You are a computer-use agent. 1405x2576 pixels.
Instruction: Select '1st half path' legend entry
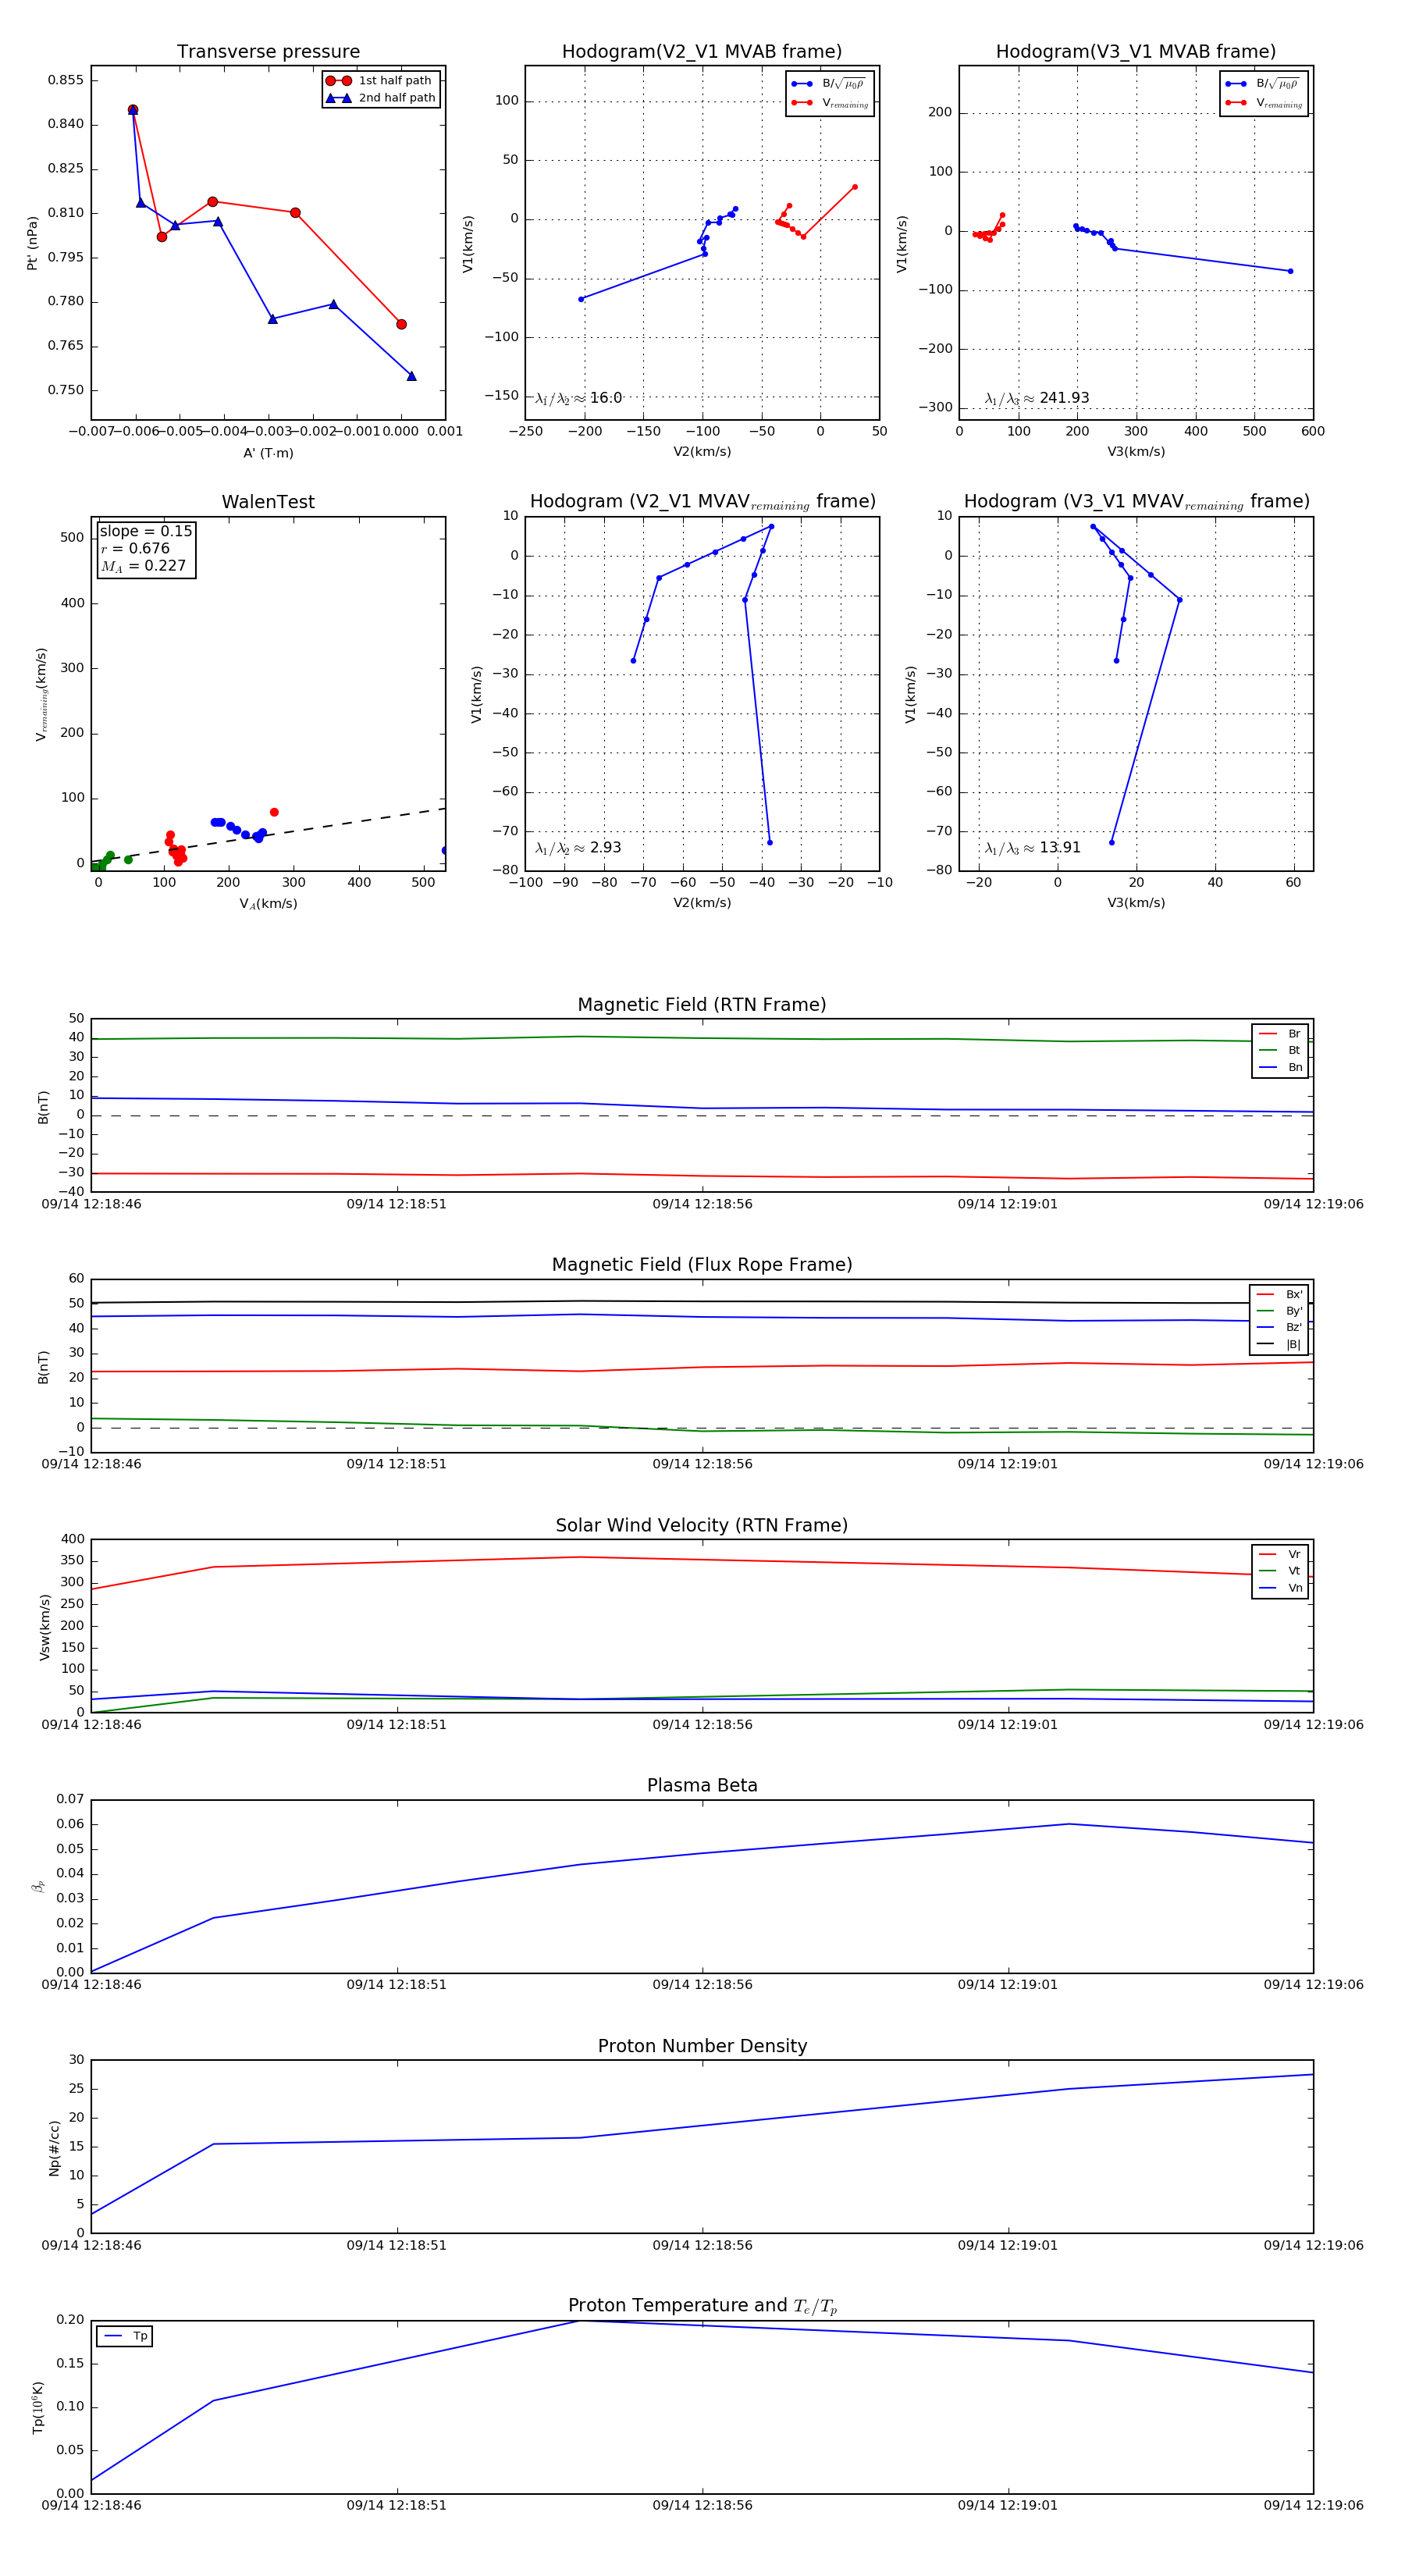pos(380,81)
